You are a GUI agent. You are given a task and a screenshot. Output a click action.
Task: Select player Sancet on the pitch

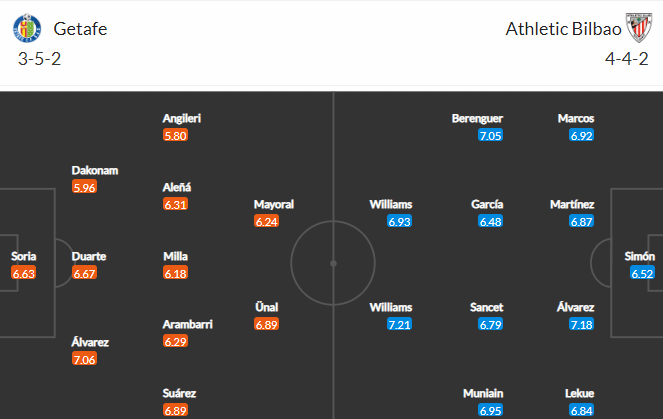pyautogui.click(x=487, y=307)
